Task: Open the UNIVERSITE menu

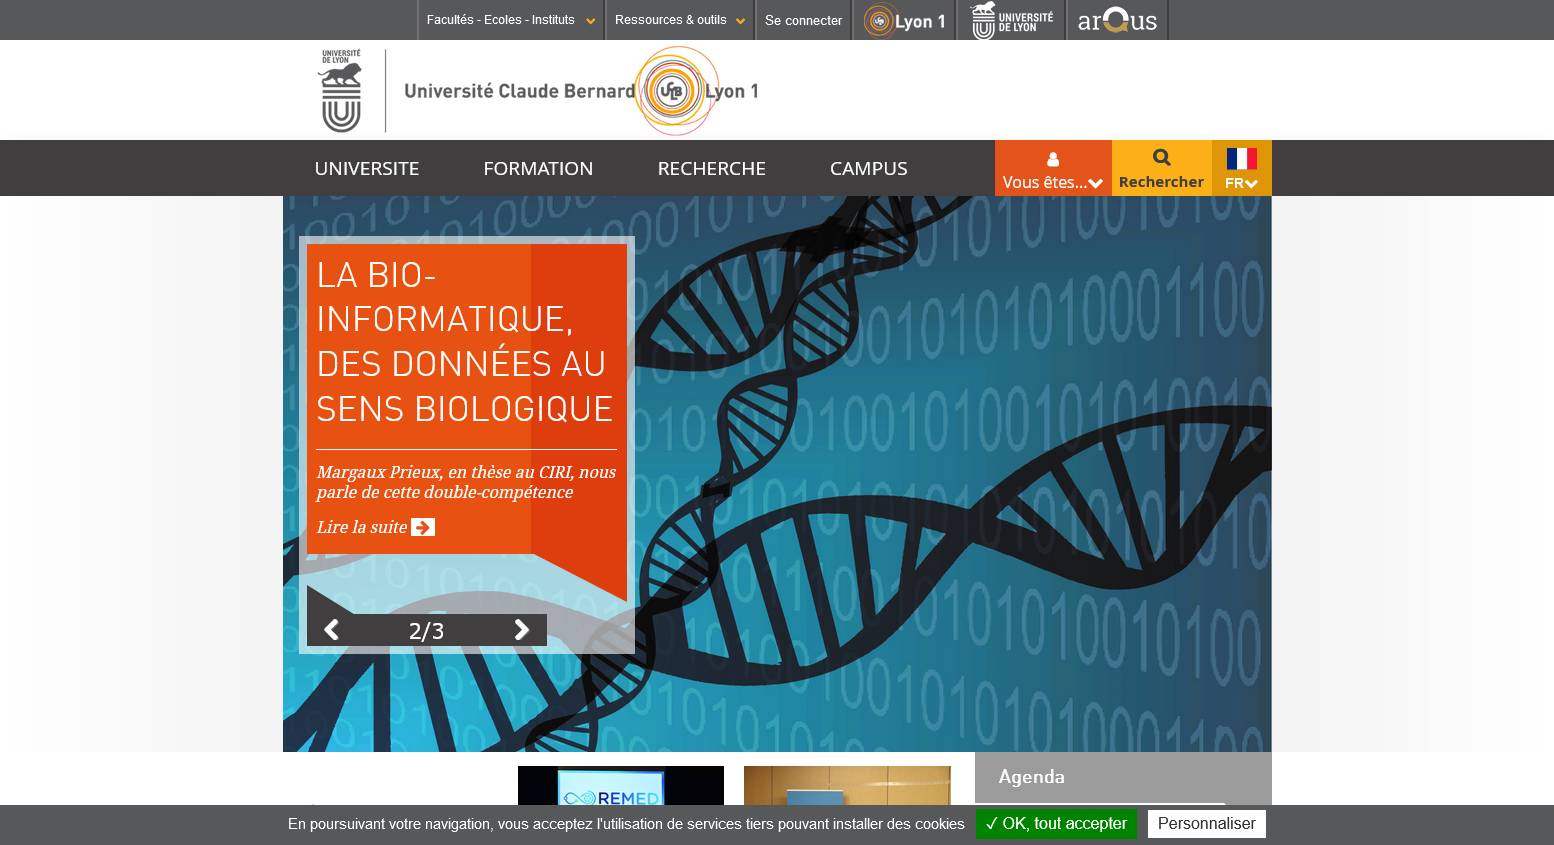Action: click(367, 169)
